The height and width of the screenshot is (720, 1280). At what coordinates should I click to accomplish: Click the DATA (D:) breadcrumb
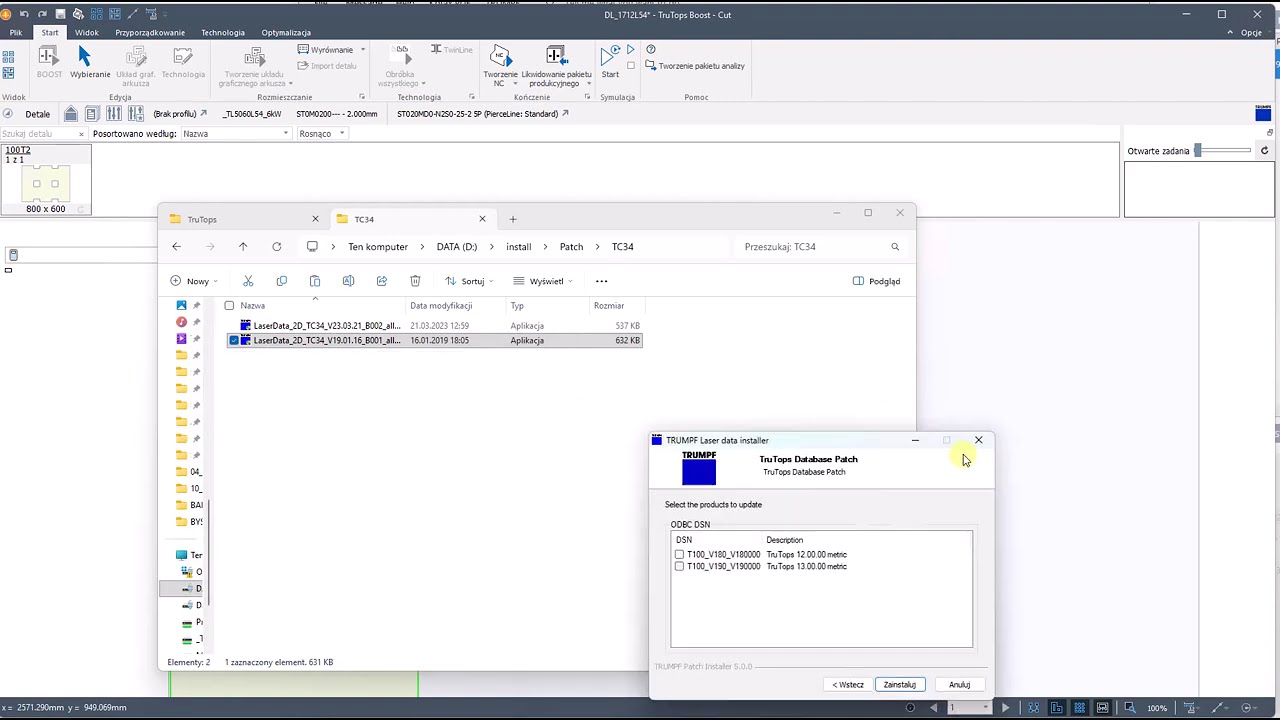[x=457, y=246]
